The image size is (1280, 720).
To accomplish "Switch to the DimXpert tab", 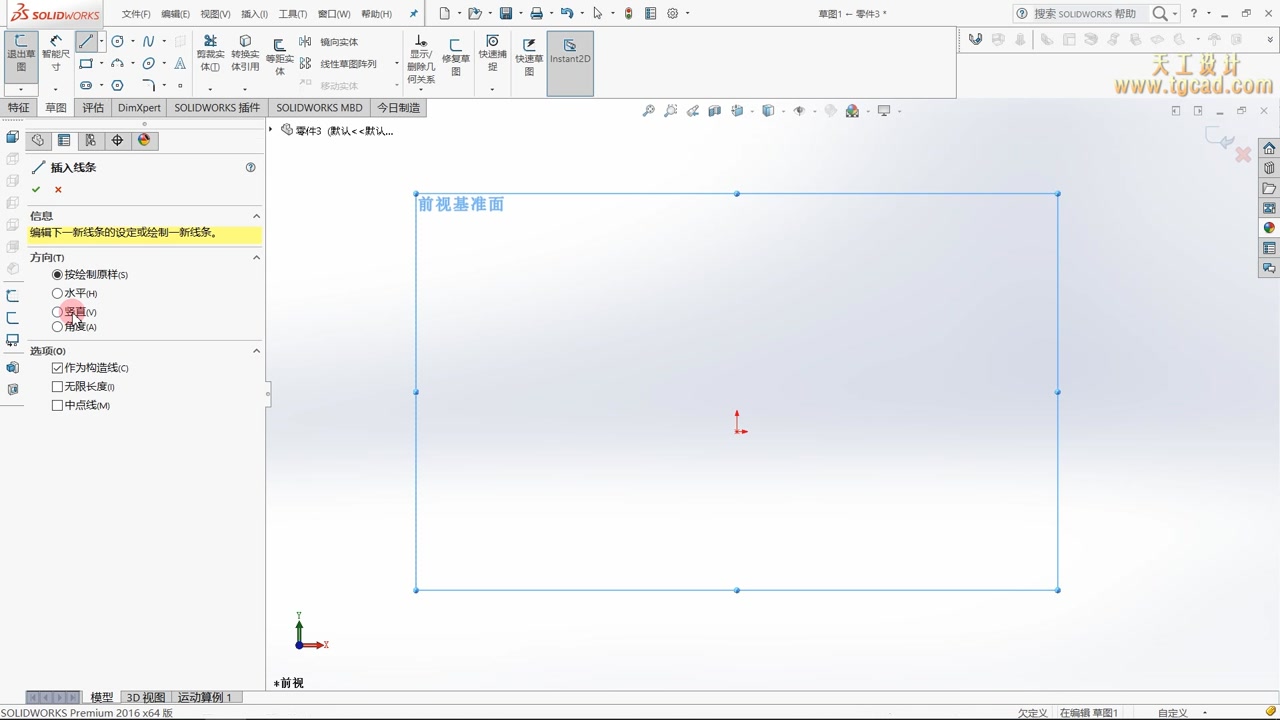I will (139, 108).
